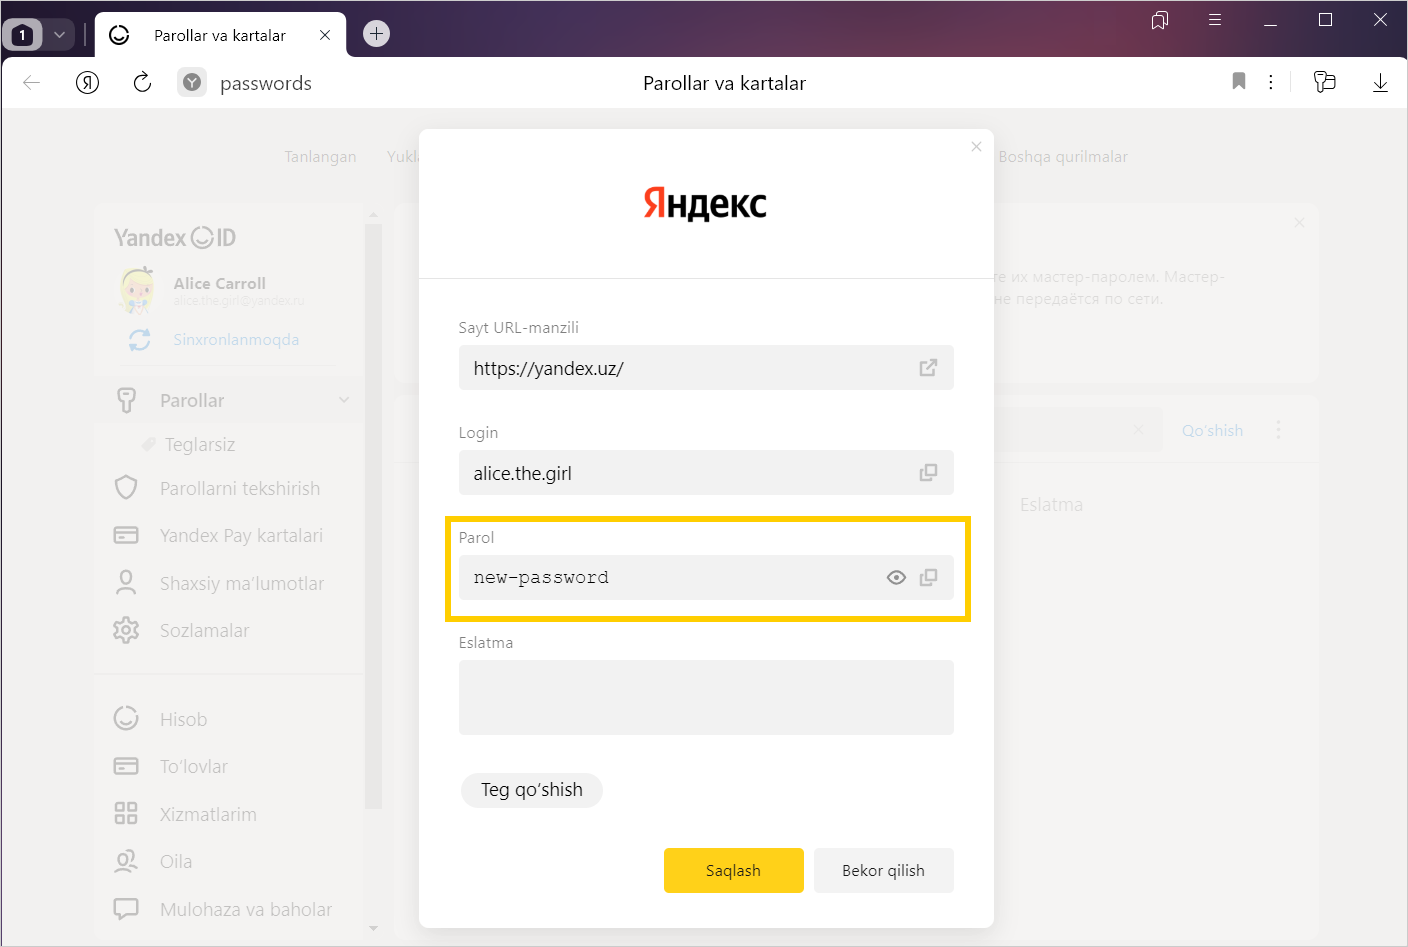Viewport: 1408px width, 947px height.
Task: Close the password edit dialog
Action: 976,147
